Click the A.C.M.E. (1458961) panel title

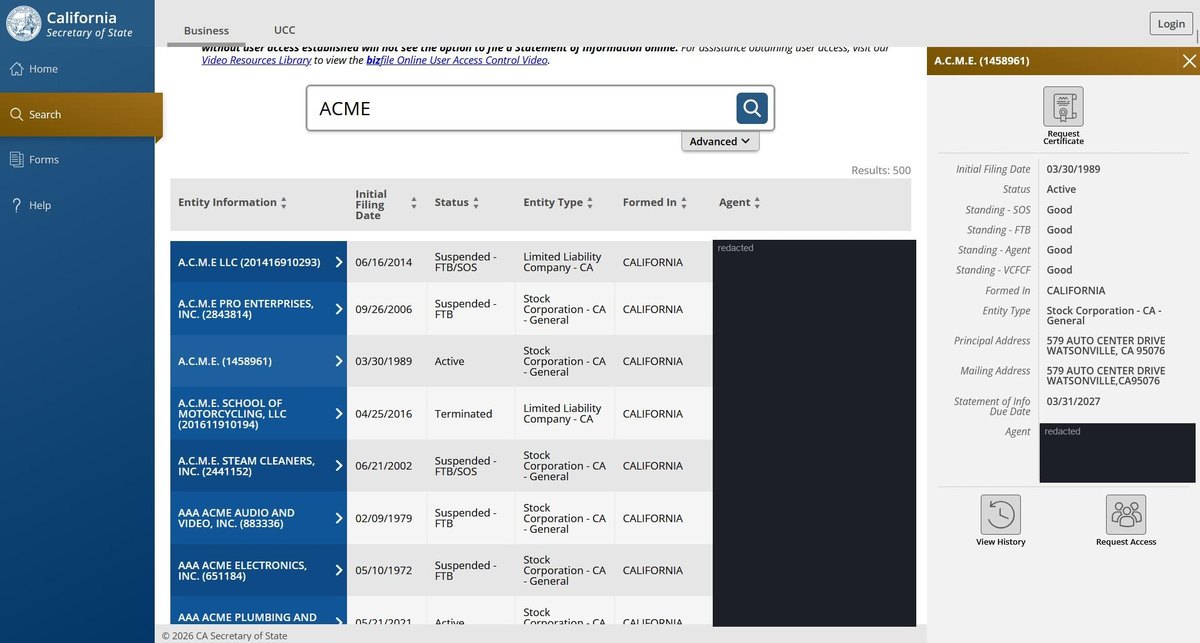point(982,61)
